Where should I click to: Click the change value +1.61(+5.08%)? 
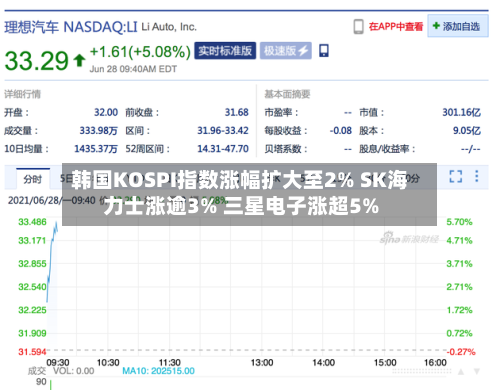click(x=140, y=52)
